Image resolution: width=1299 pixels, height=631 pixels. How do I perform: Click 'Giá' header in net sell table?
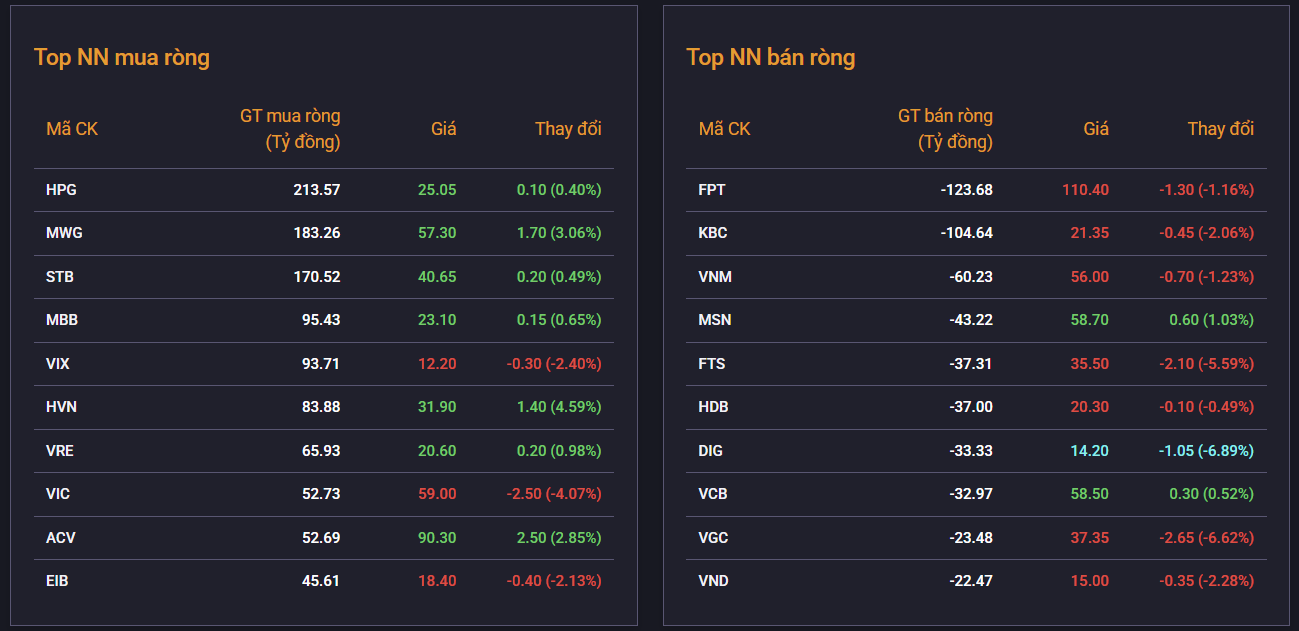click(x=1096, y=129)
